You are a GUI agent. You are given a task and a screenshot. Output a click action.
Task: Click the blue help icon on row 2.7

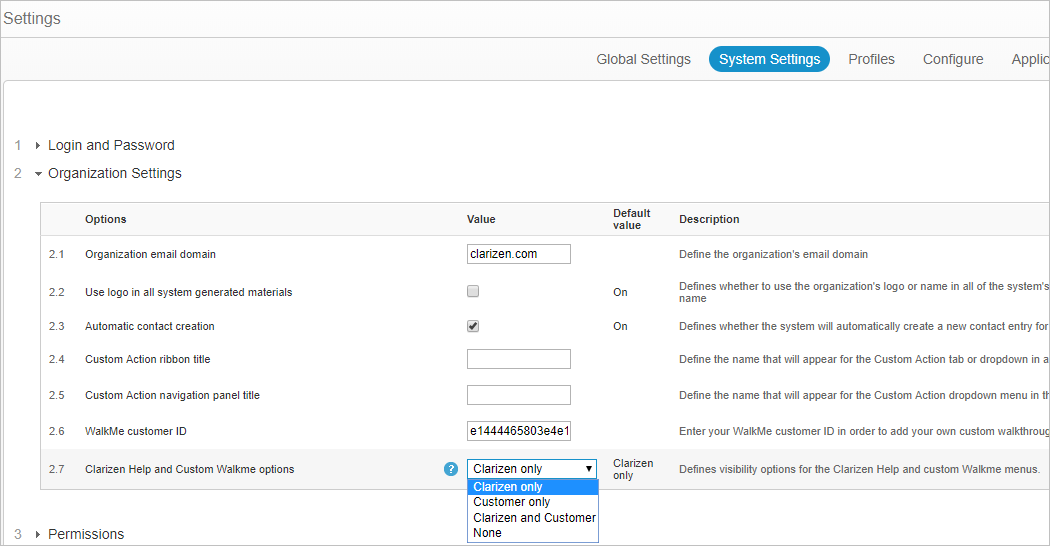(451, 469)
